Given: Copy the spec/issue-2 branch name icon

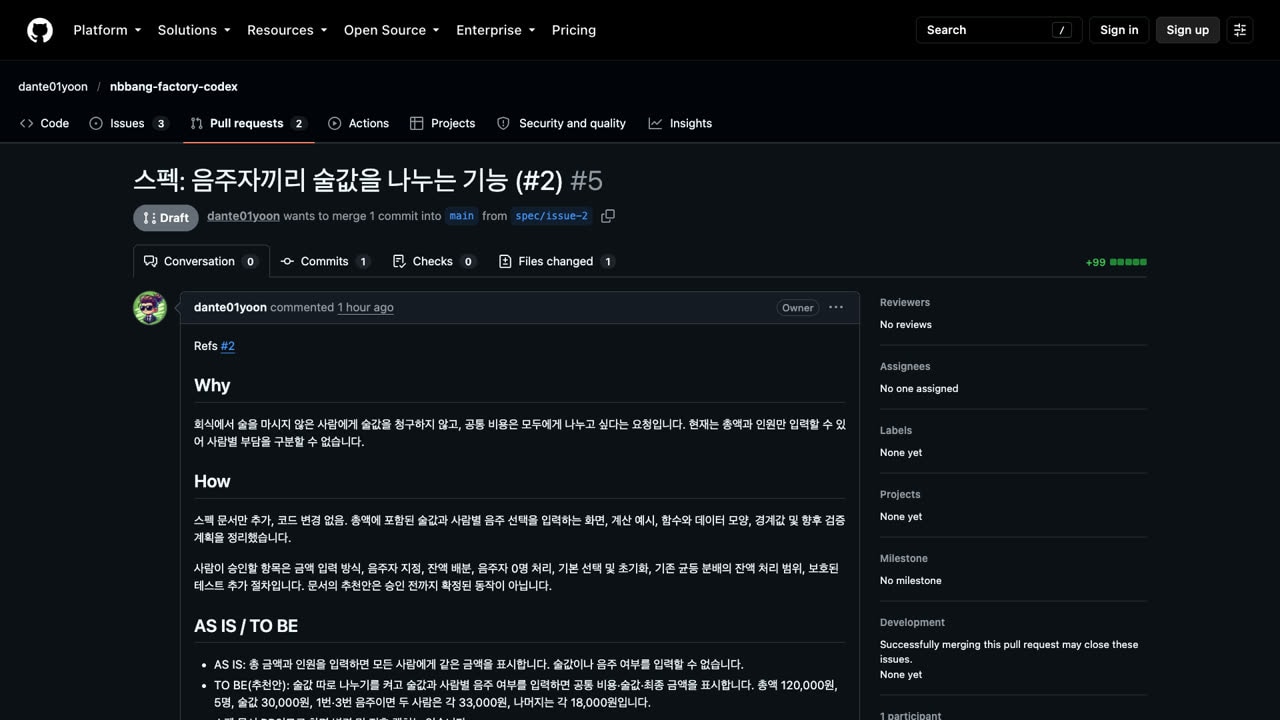Looking at the screenshot, I should coord(607,216).
